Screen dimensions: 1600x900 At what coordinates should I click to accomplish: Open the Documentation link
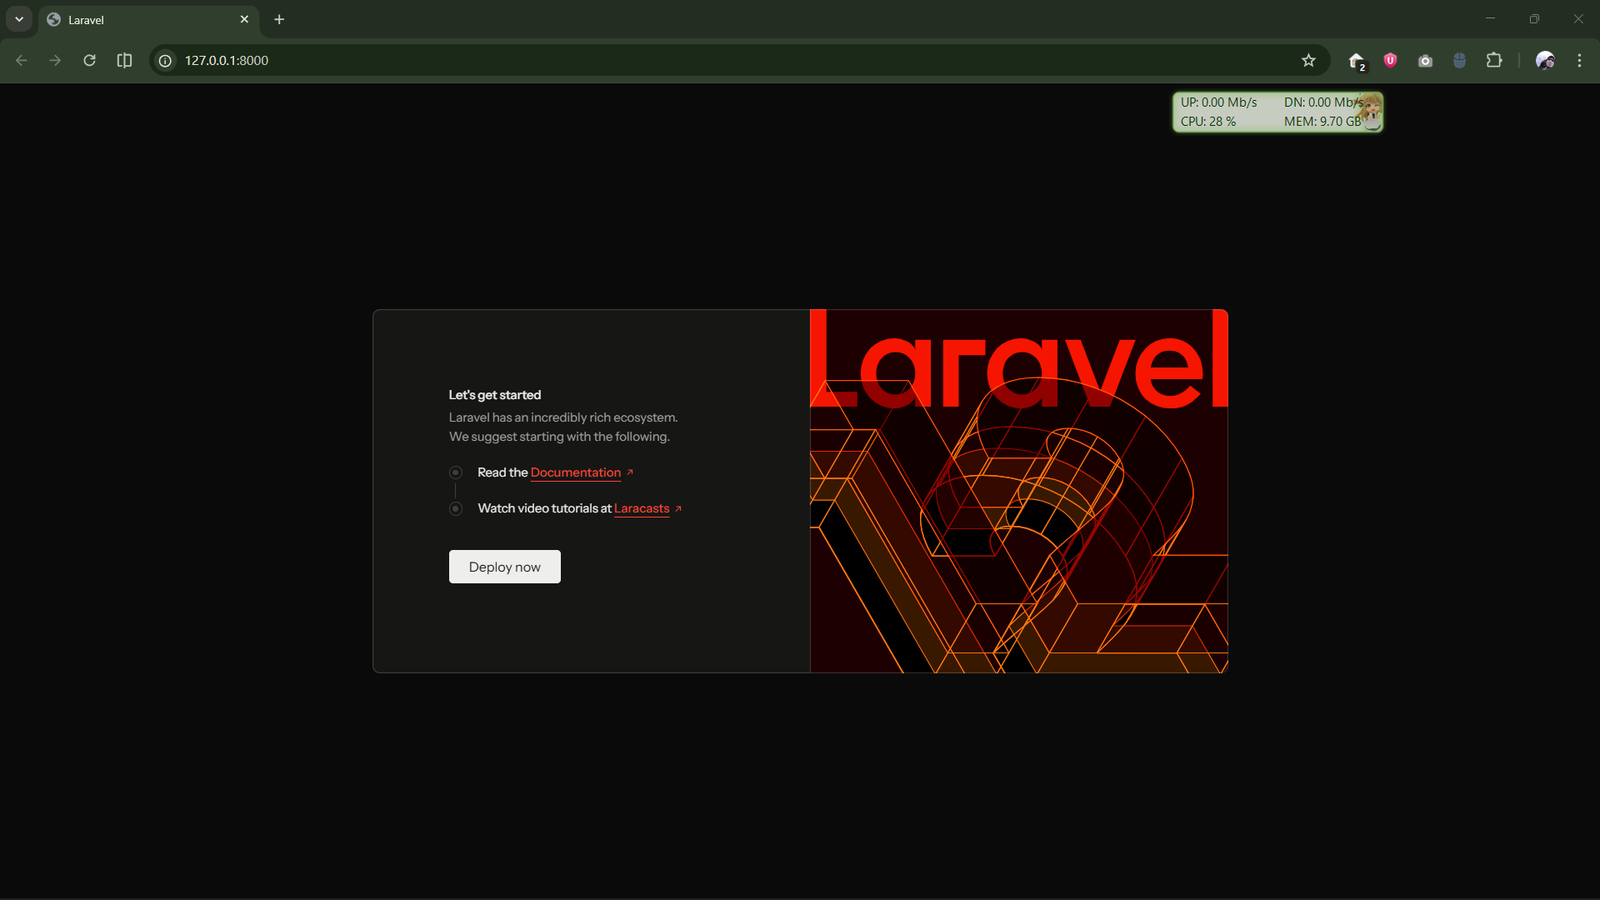click(x=576, y=472)
